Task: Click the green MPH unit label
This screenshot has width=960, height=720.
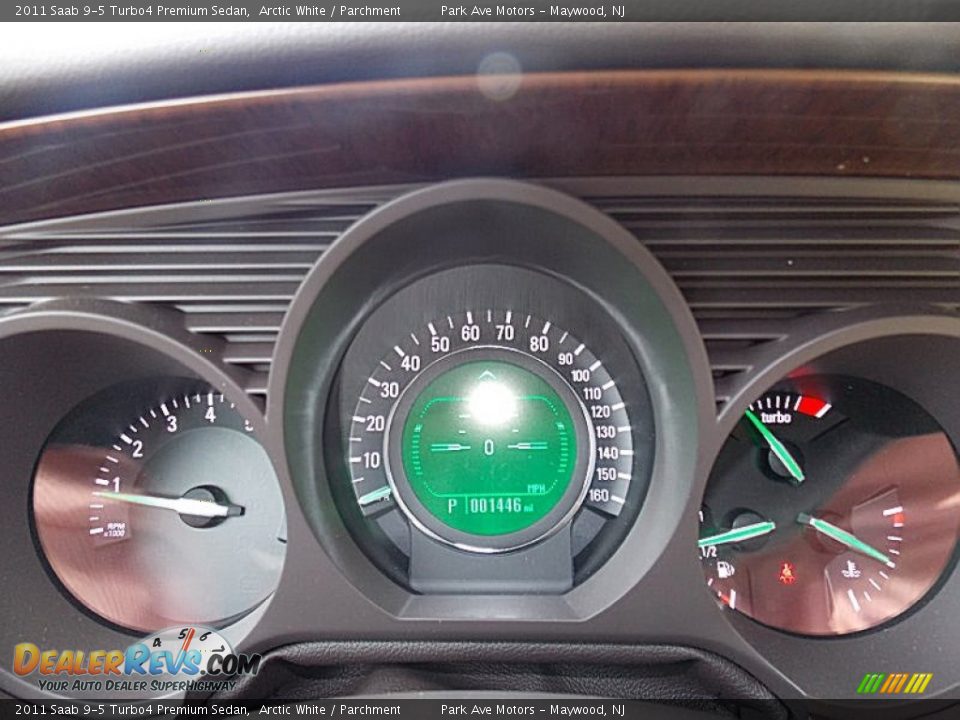Action: [536, 488]
